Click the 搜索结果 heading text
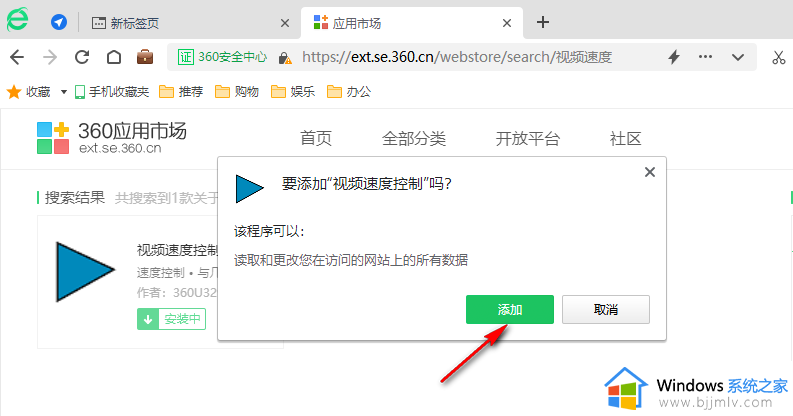 point(75,197)
